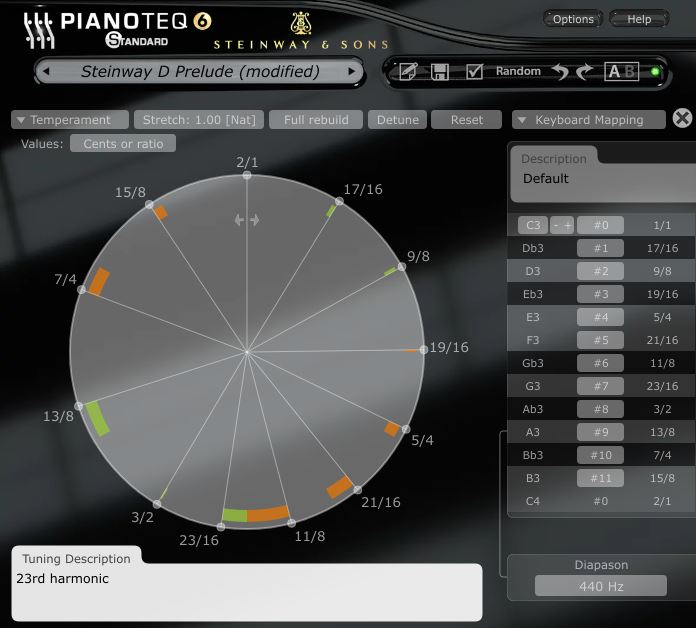Viewport: 696px width, 628px height.
Task: Expand the Temperament dropdown
Action: [x=70, y=120]
